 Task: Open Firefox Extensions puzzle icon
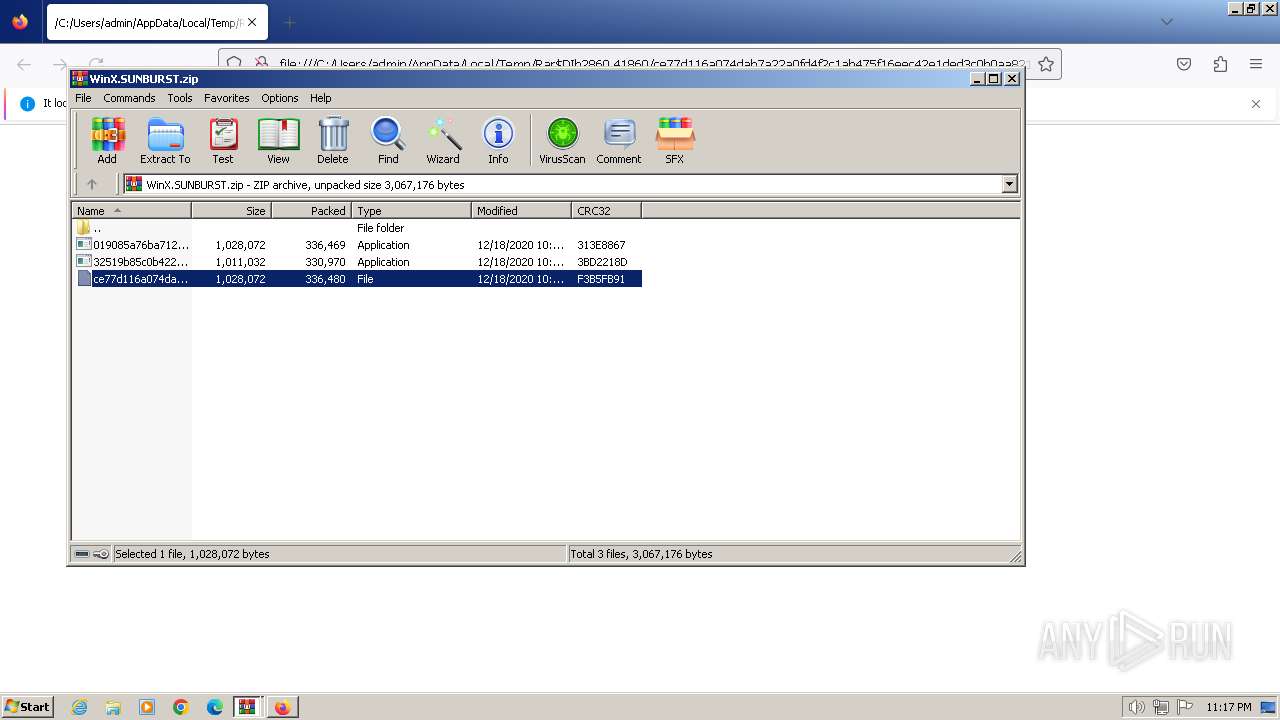(1220, 64)
